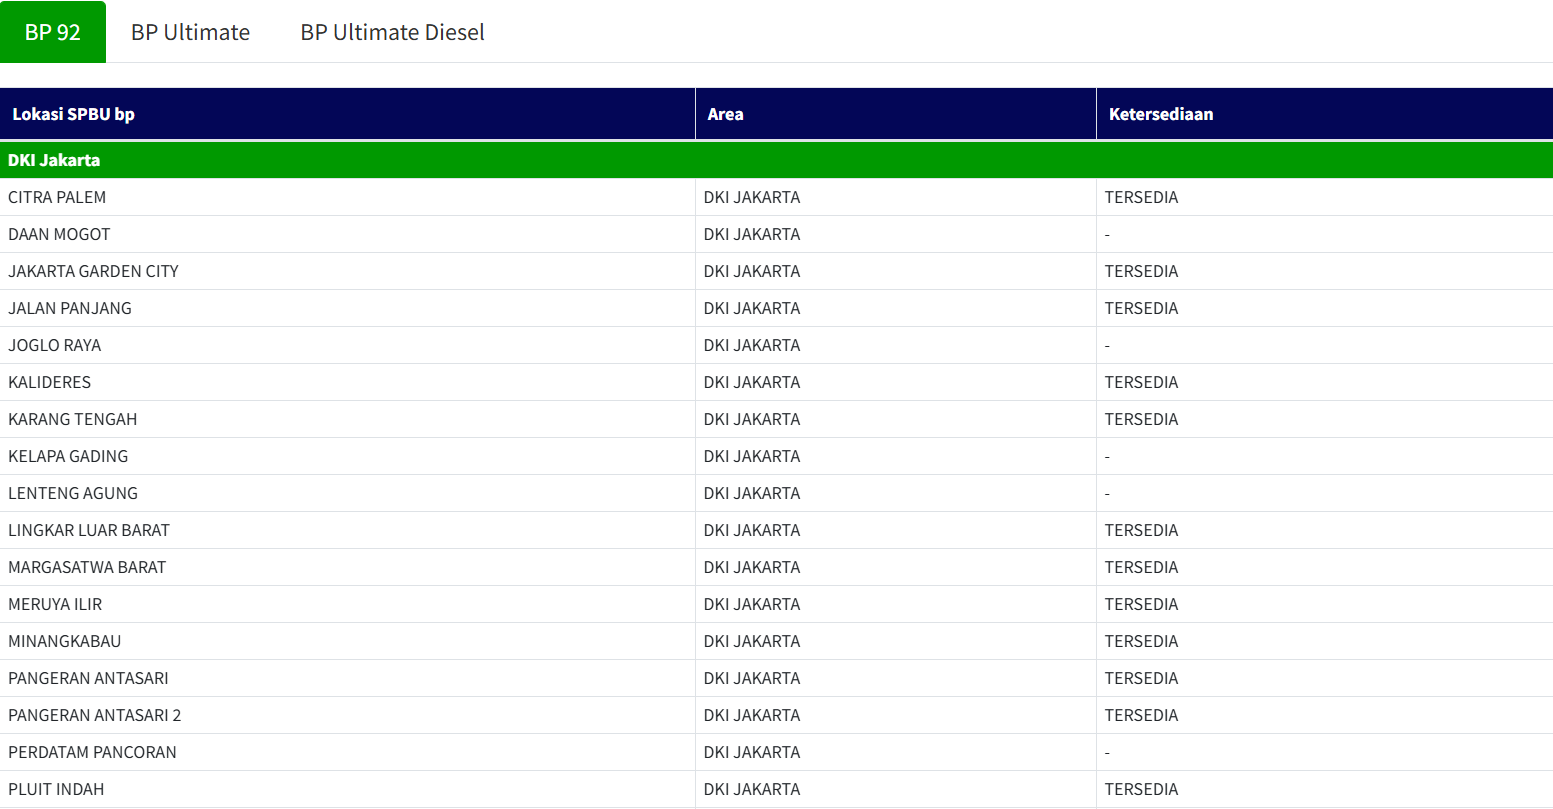Click the JALAN PANJANG station entry
1553x809 pixels.
(x=70, y=308)
